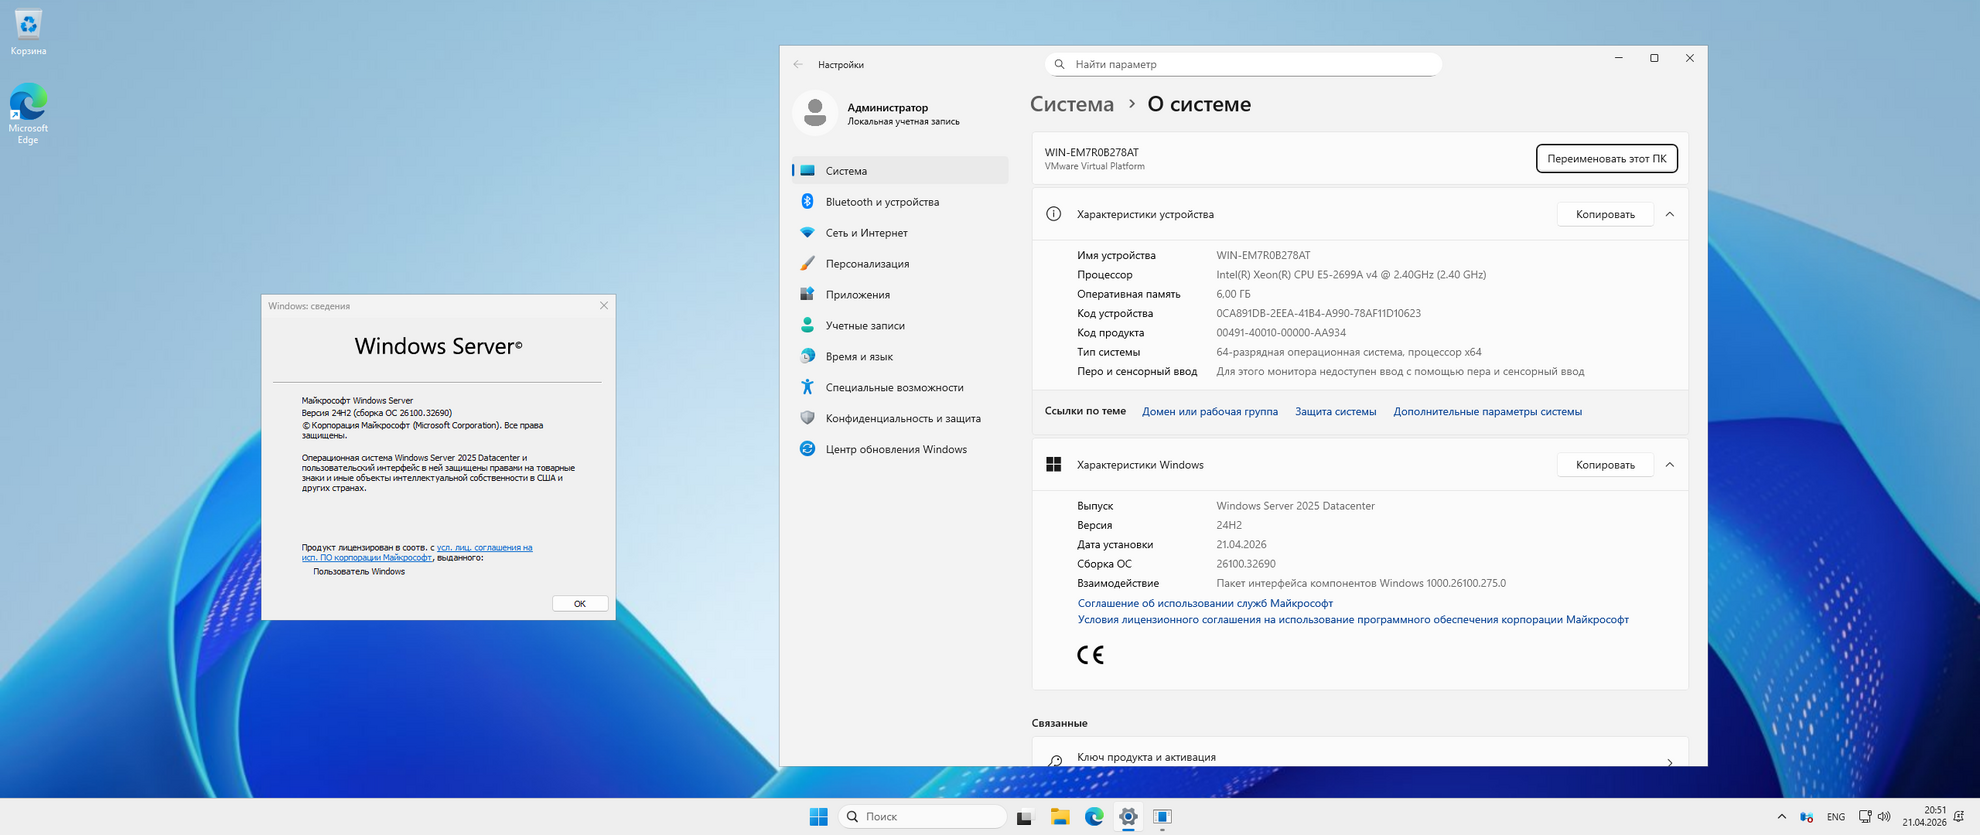
Task: Click Переименовать этот ПК button
Action: coord(1606,159)
